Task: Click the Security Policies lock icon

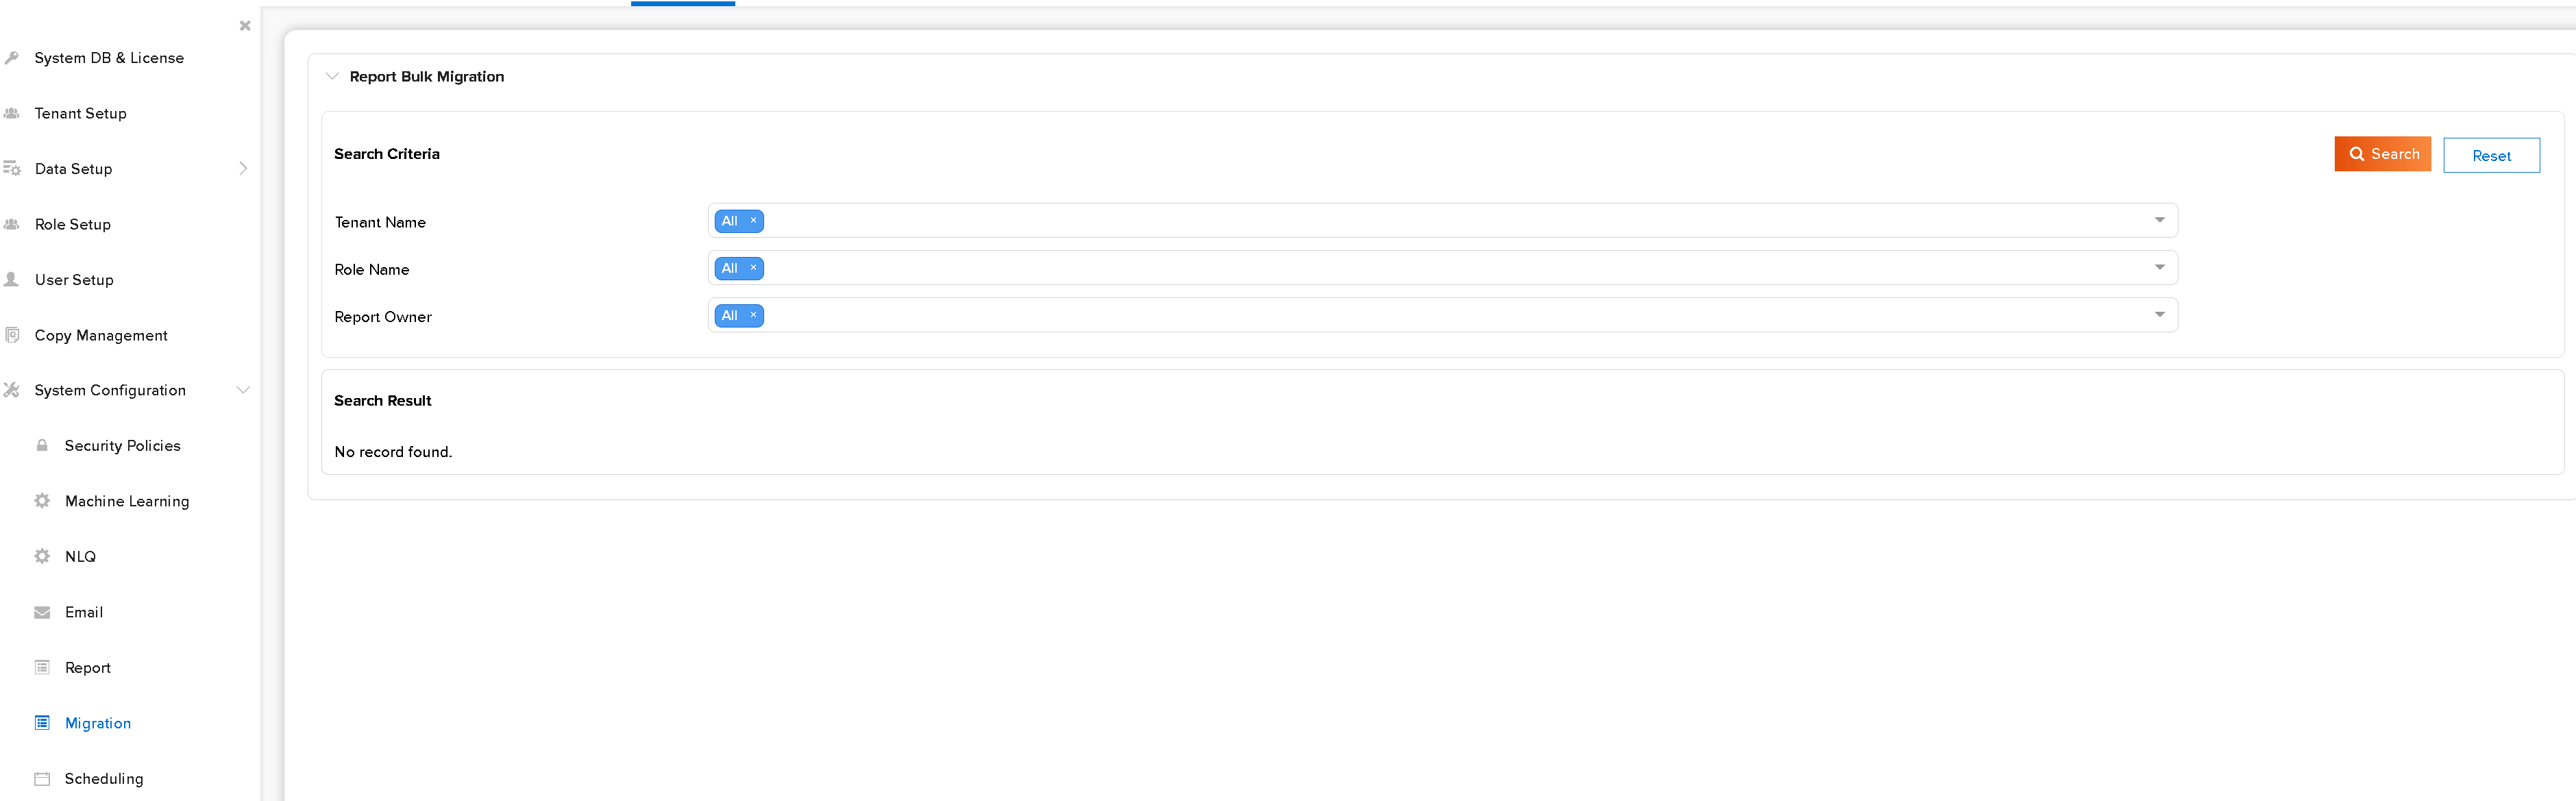Action: click(42, 446)
